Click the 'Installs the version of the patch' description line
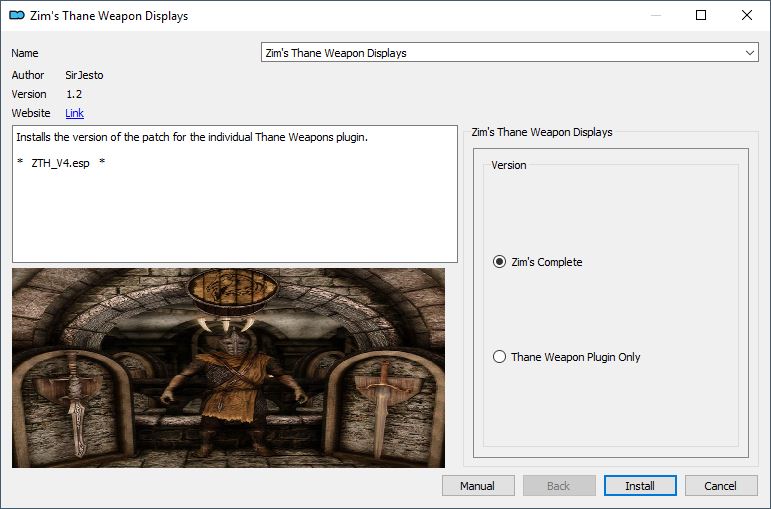The image size is (771, 509). click(x=192, y=137)
